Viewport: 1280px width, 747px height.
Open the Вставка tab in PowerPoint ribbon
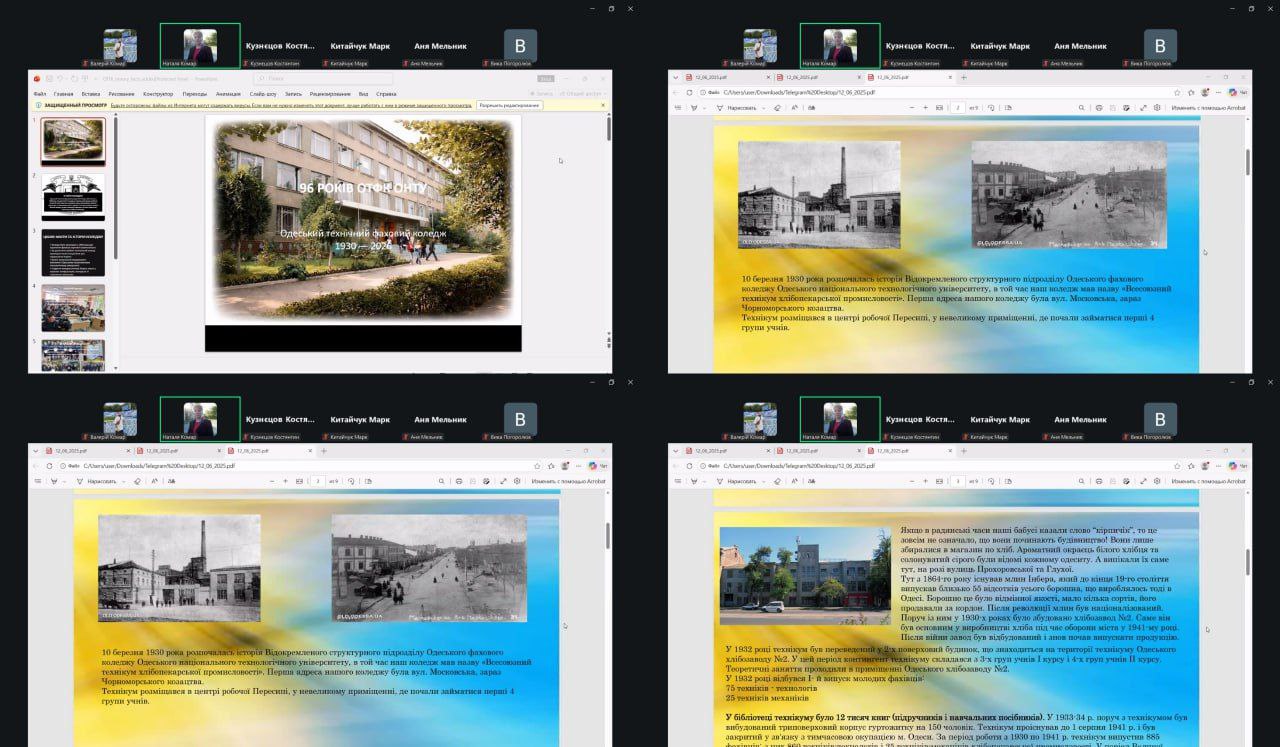click(x=90, y=94)
